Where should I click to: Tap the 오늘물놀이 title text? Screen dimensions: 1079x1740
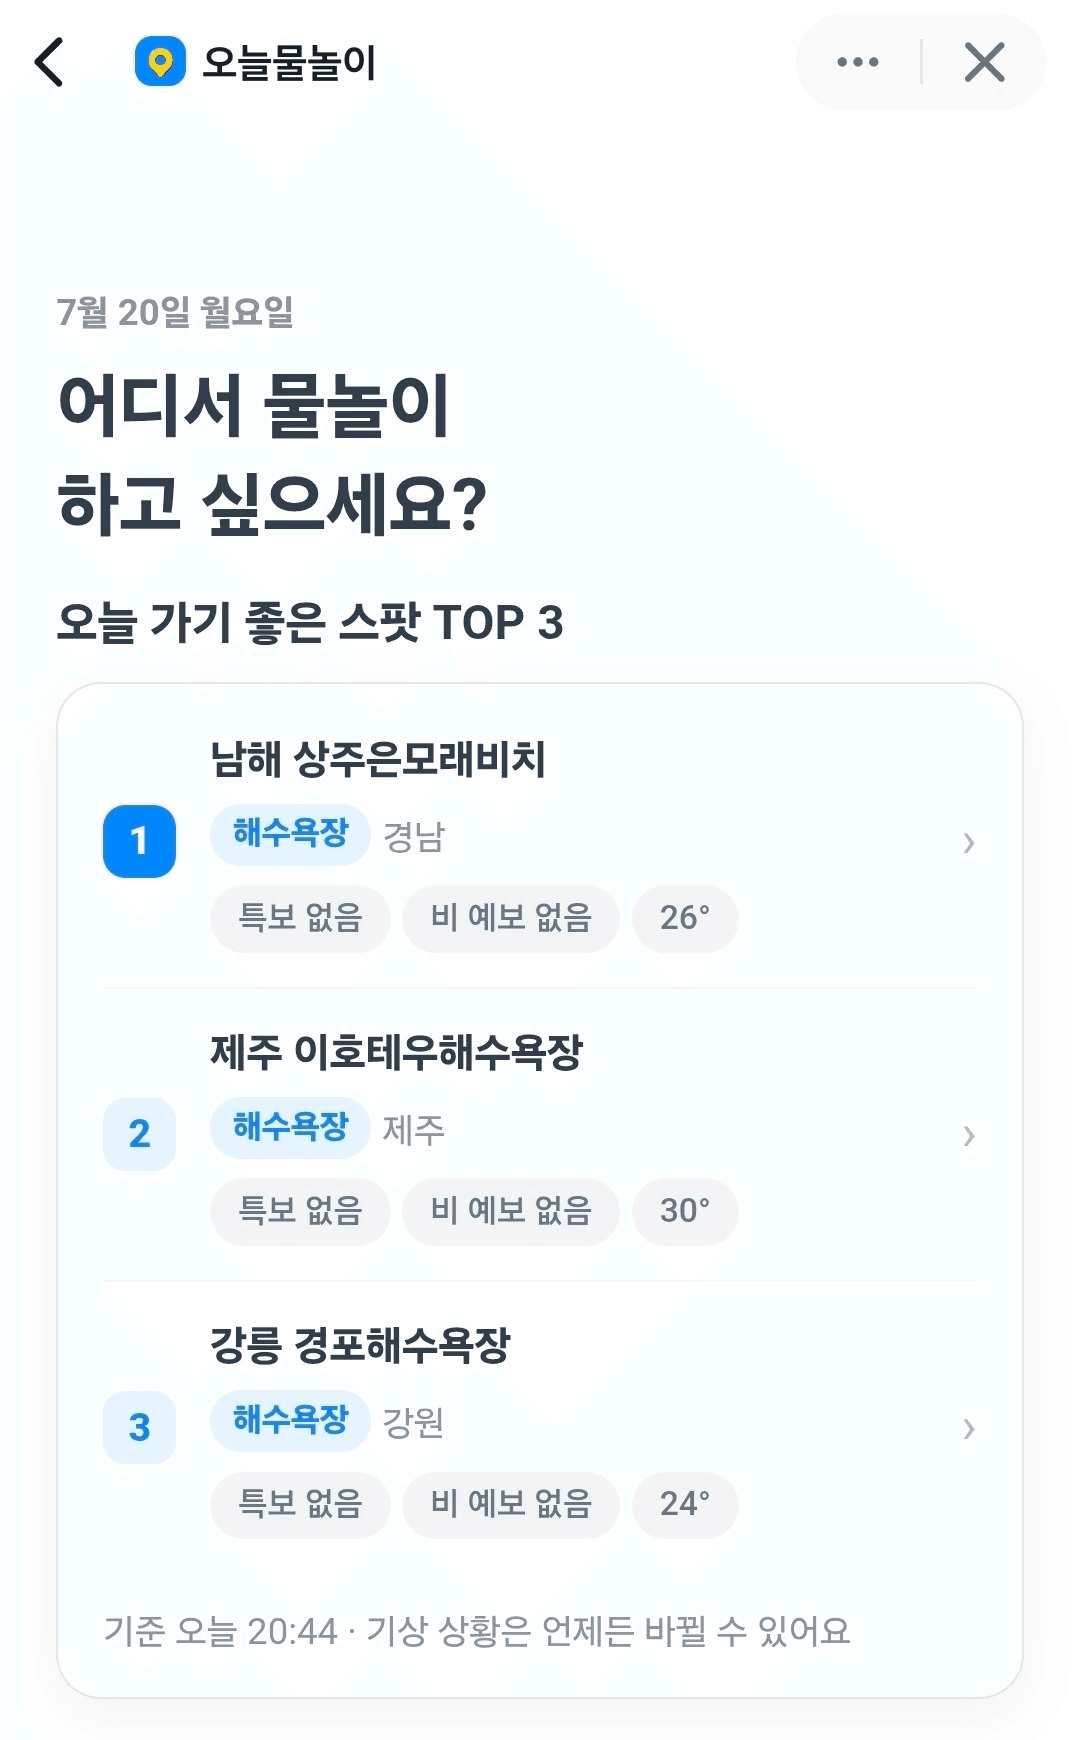coord(289,63)
